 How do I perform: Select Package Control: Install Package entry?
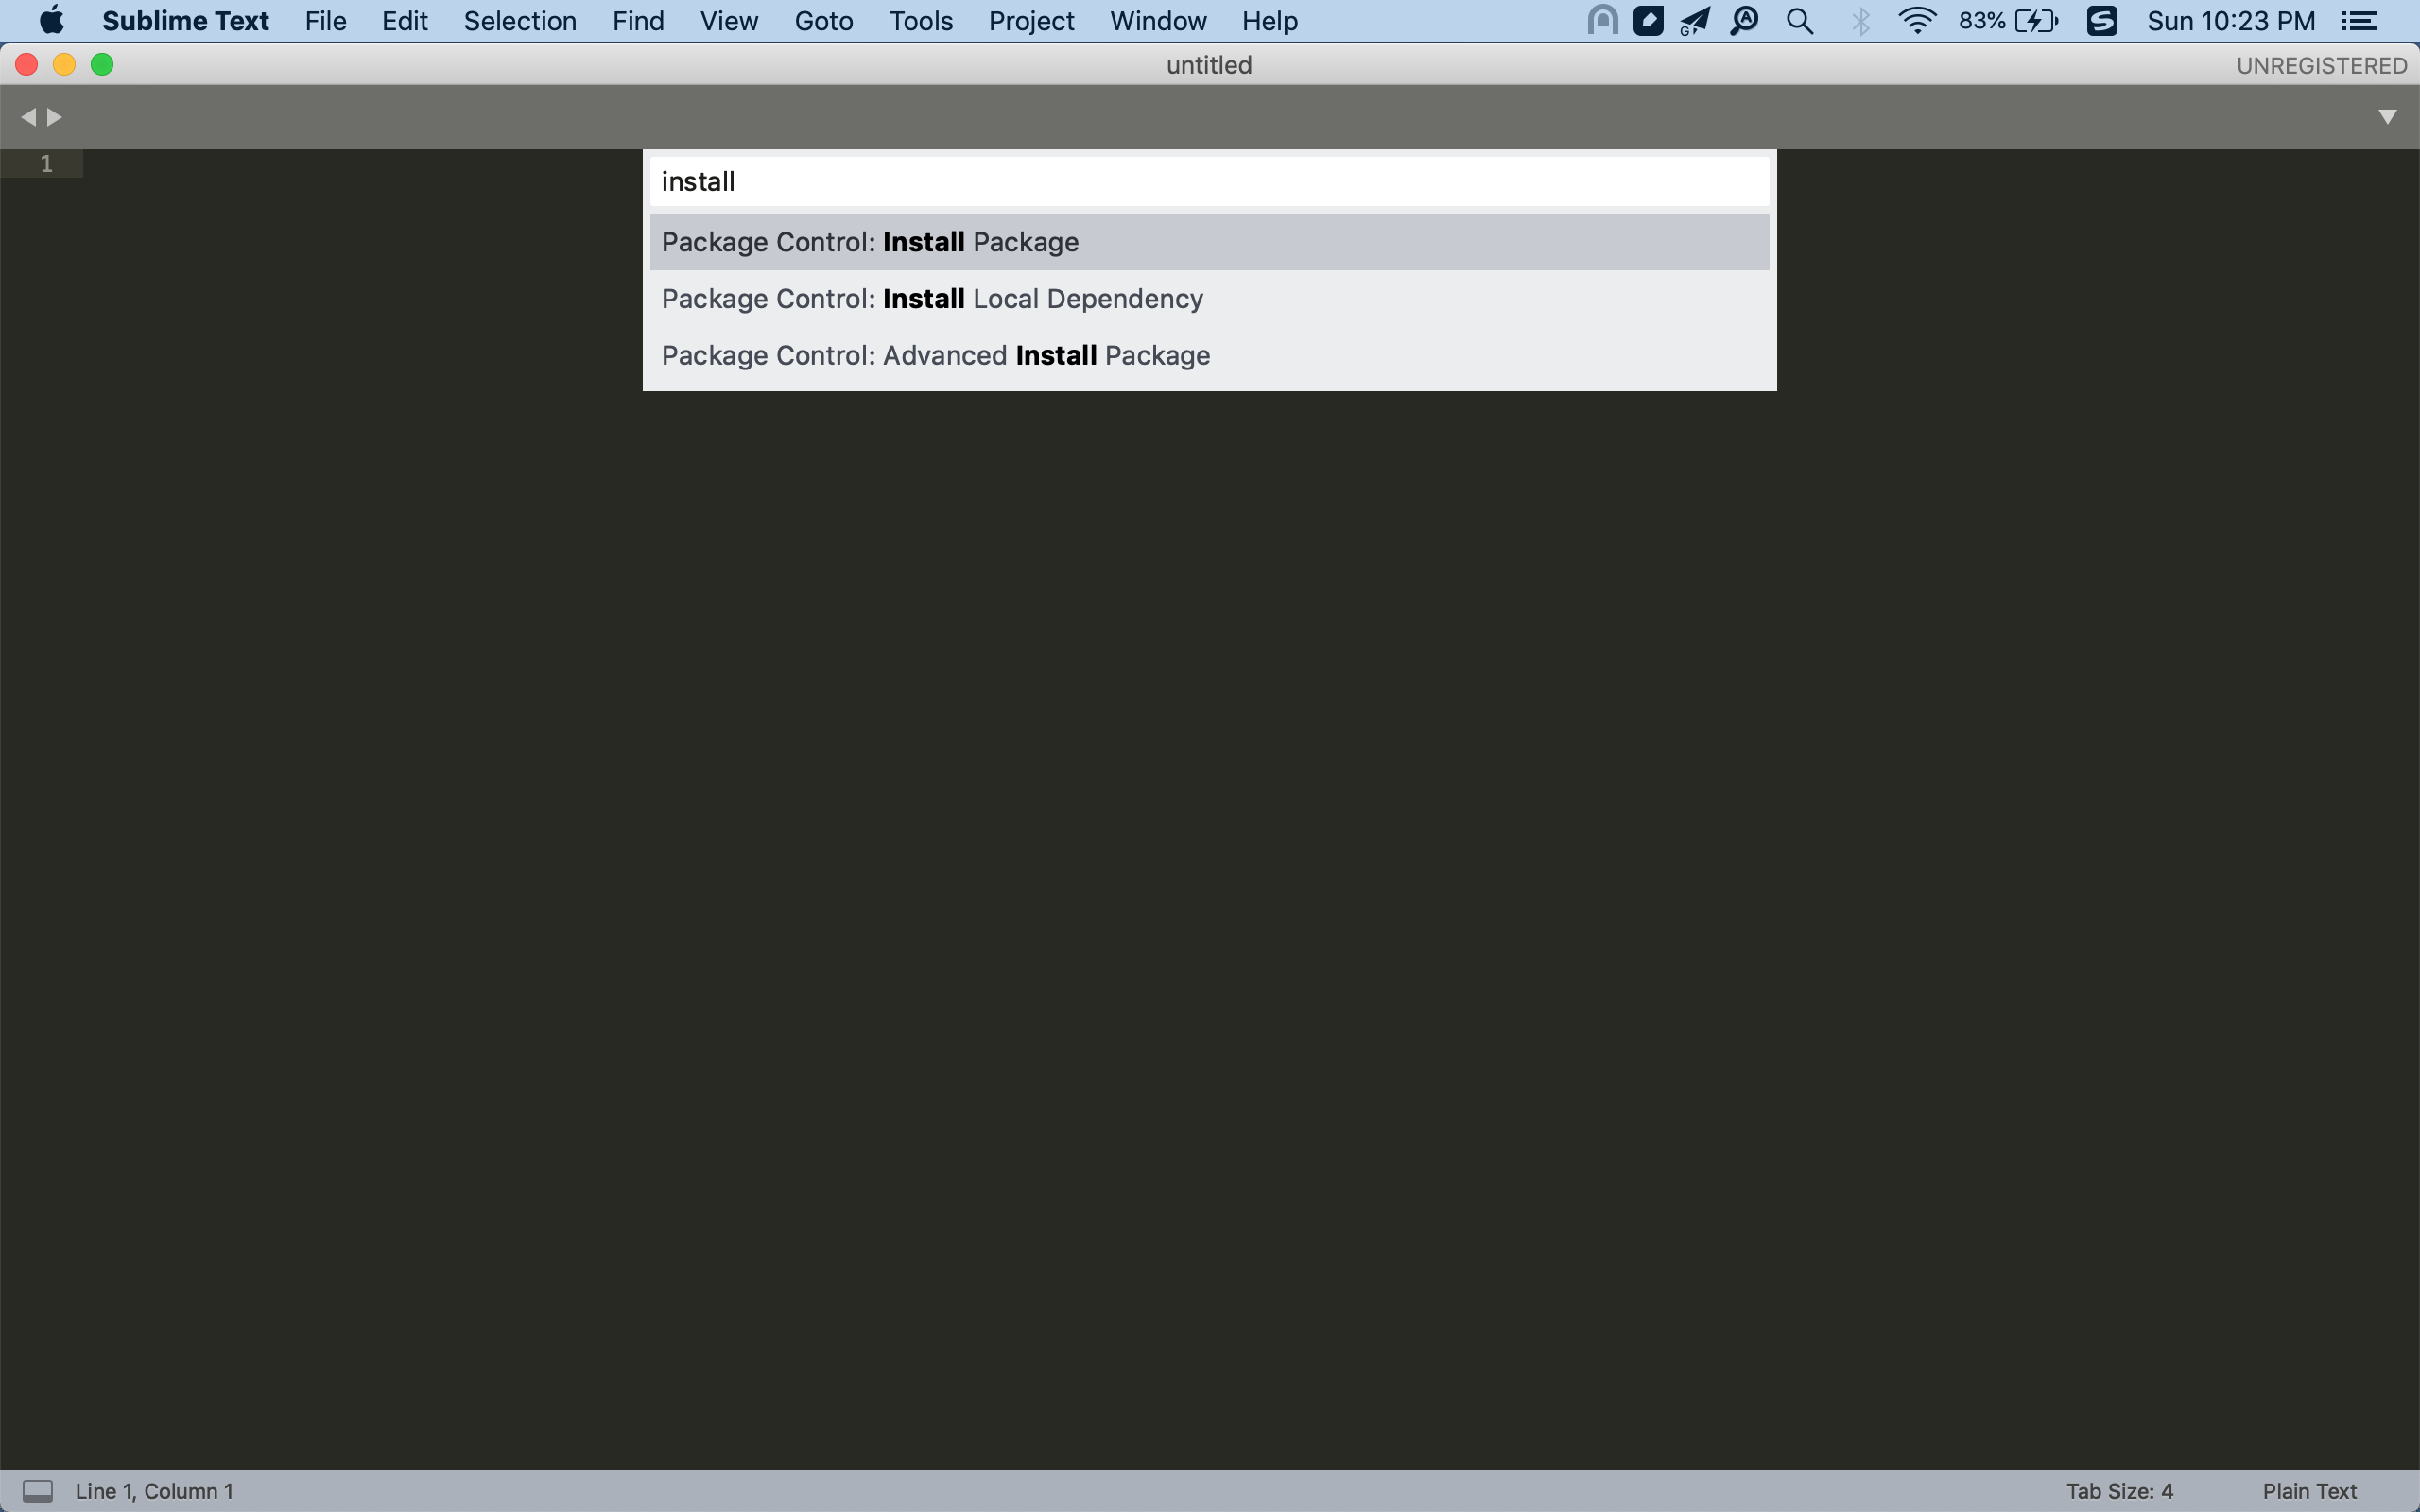click(1209, 242)
